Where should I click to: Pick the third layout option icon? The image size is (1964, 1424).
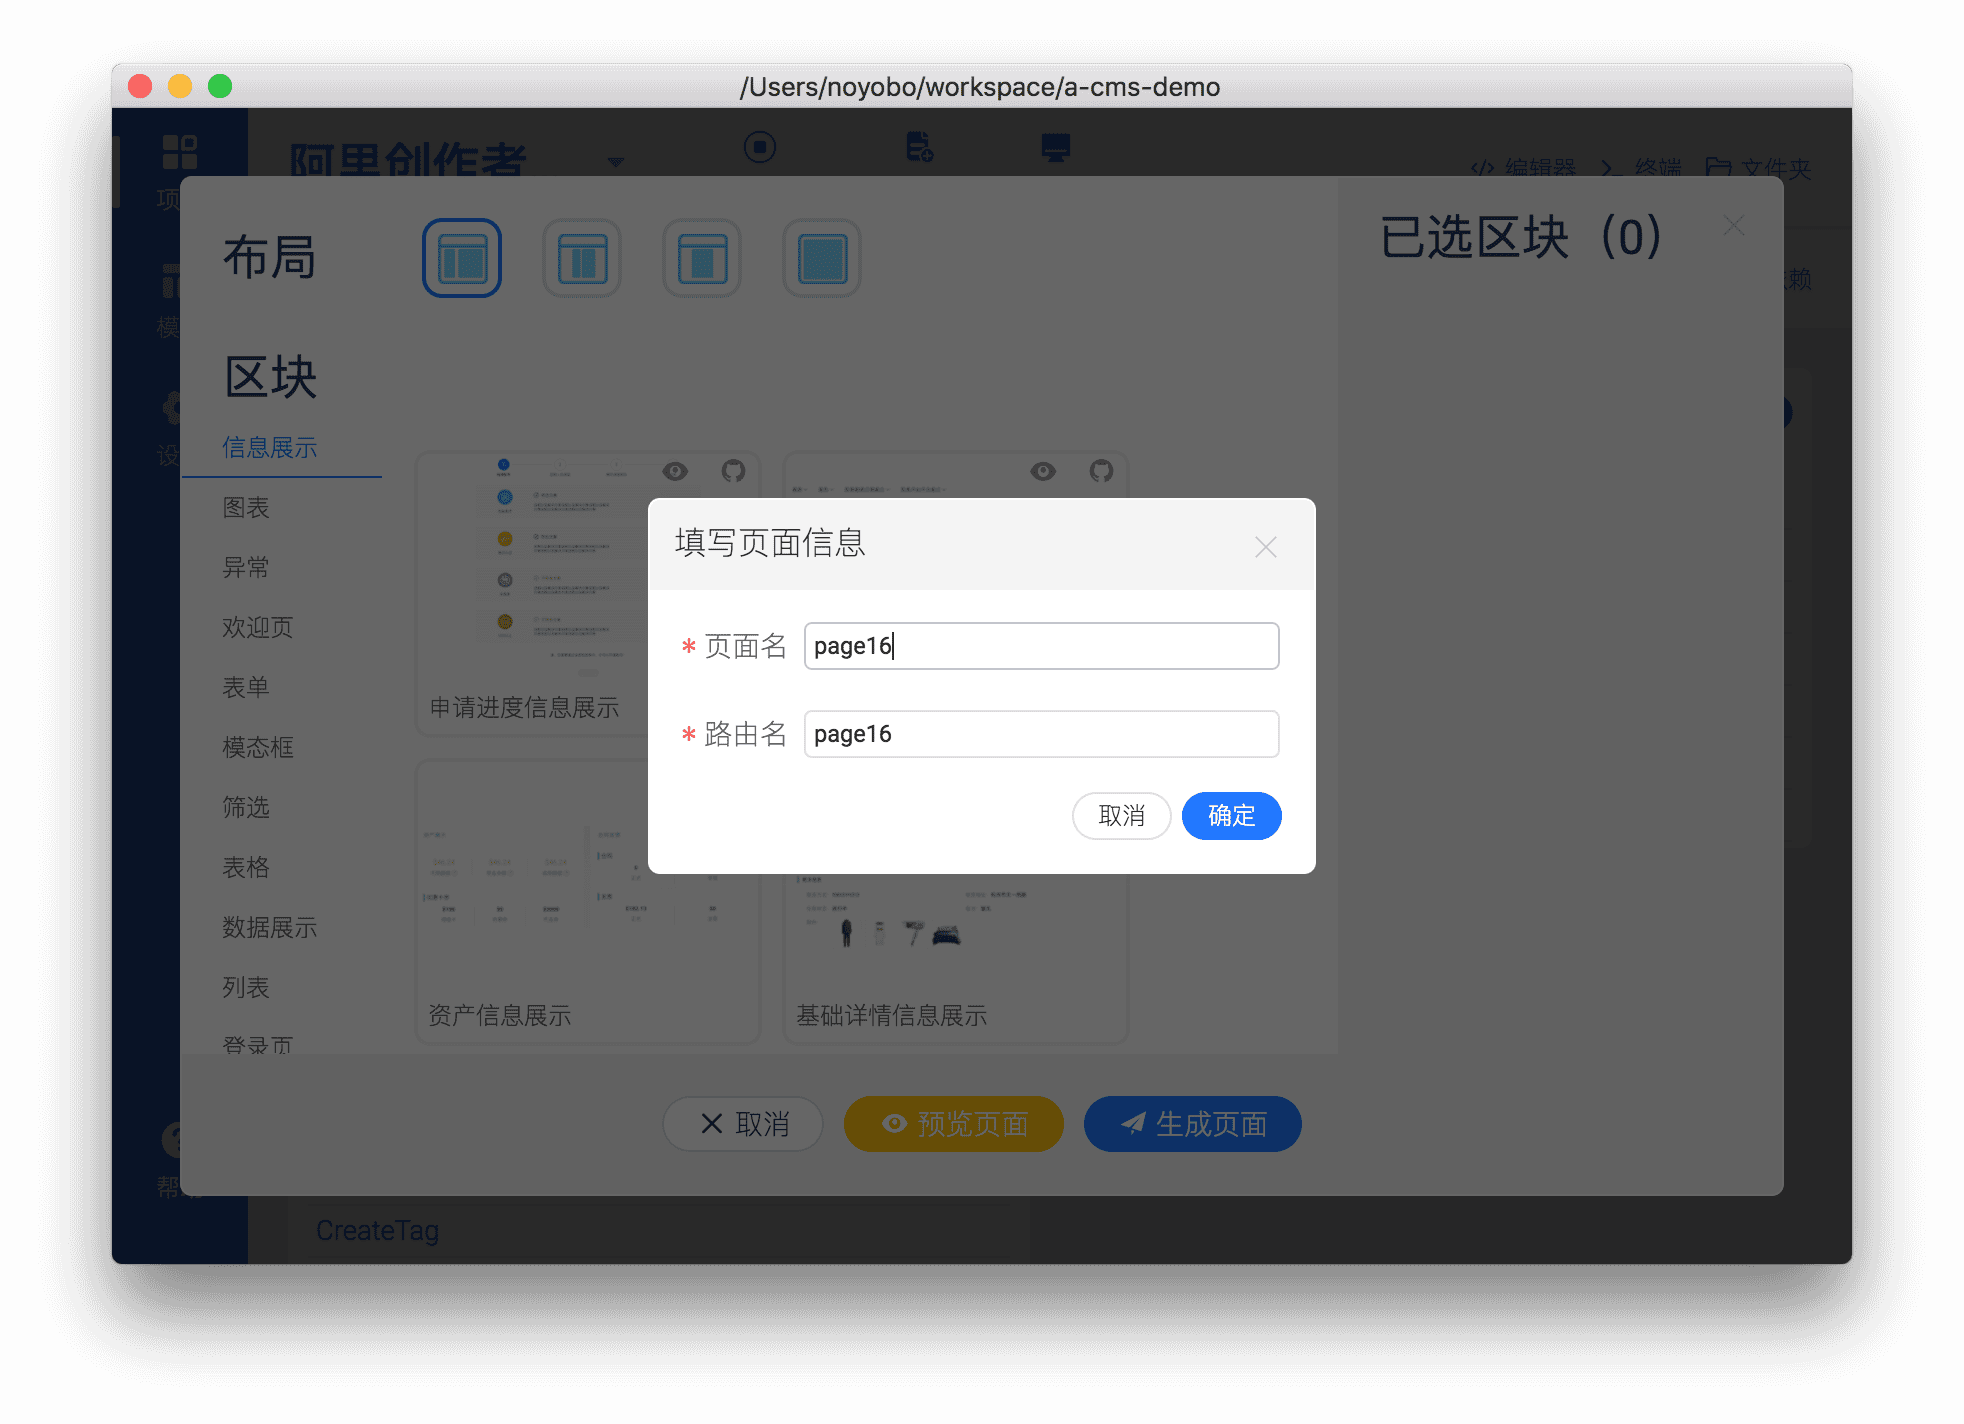pos(702,258)
